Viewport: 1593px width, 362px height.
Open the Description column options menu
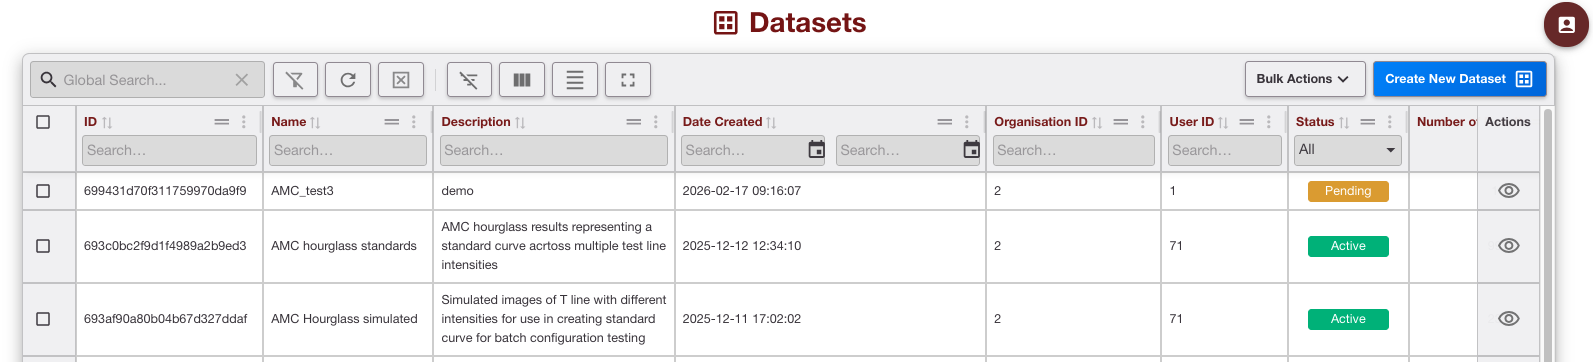(x=656, y=122)
